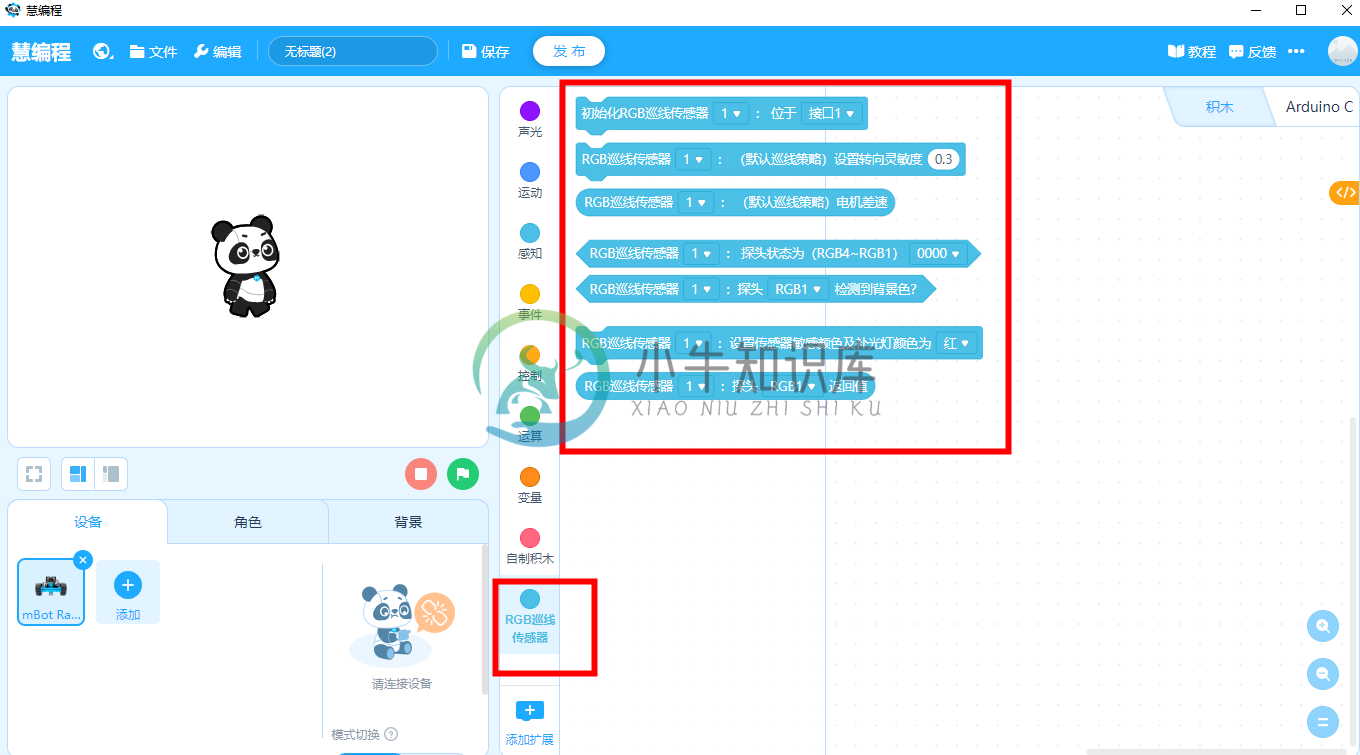Reset workspace zoom with equals button

point(1323,722)
